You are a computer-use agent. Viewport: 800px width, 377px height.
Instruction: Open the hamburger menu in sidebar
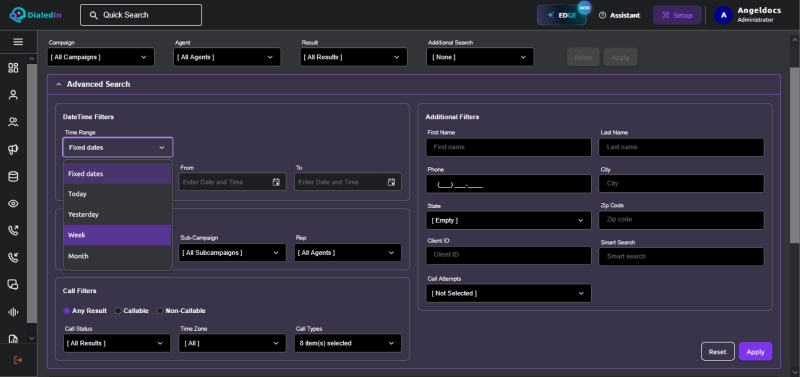(18, 42)
